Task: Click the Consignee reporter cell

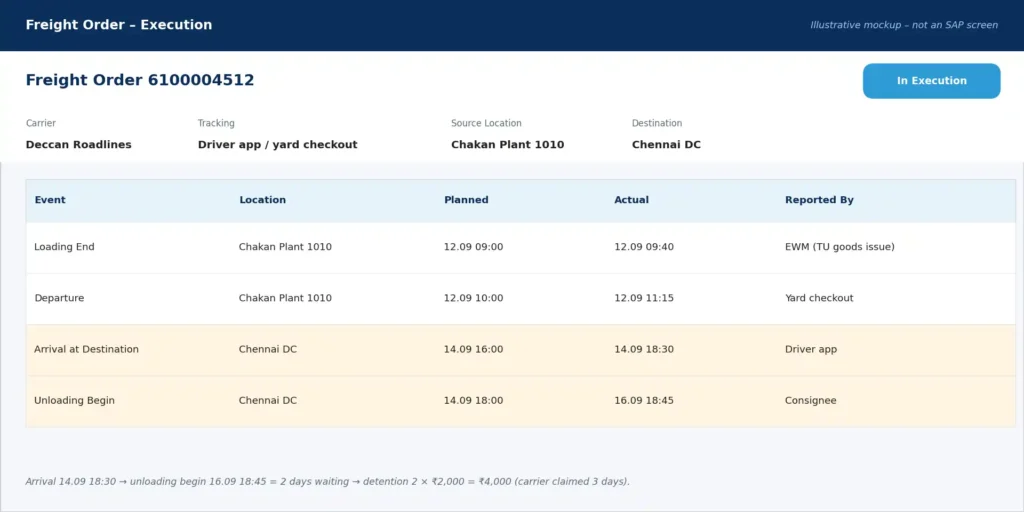Action: point(810,400)
